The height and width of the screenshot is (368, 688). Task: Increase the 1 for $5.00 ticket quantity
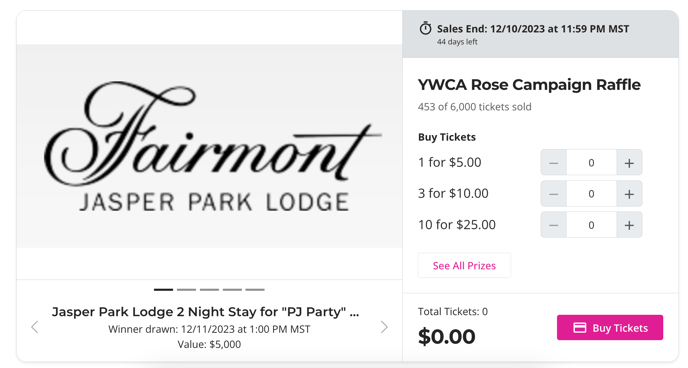(629, 163)
